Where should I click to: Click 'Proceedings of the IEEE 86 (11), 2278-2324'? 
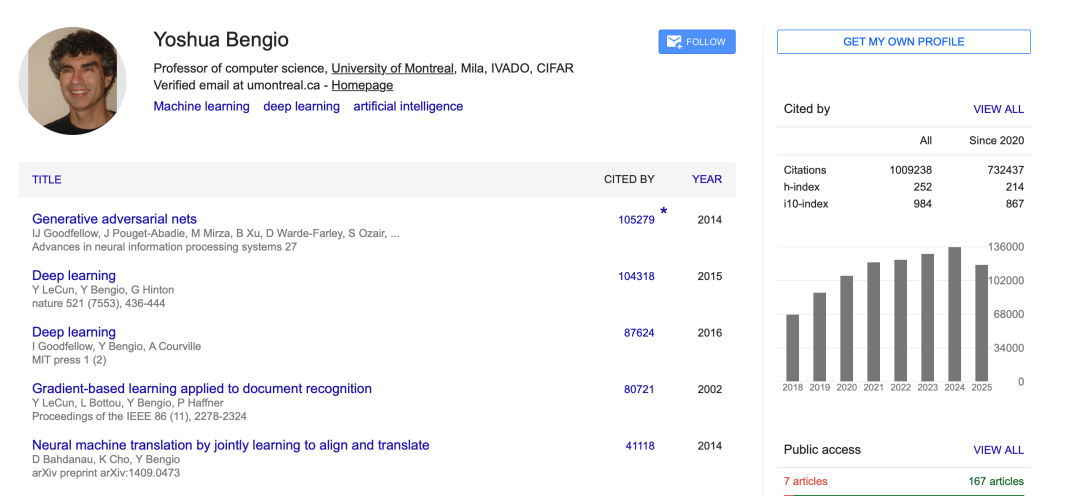click(x=139, y=417)
